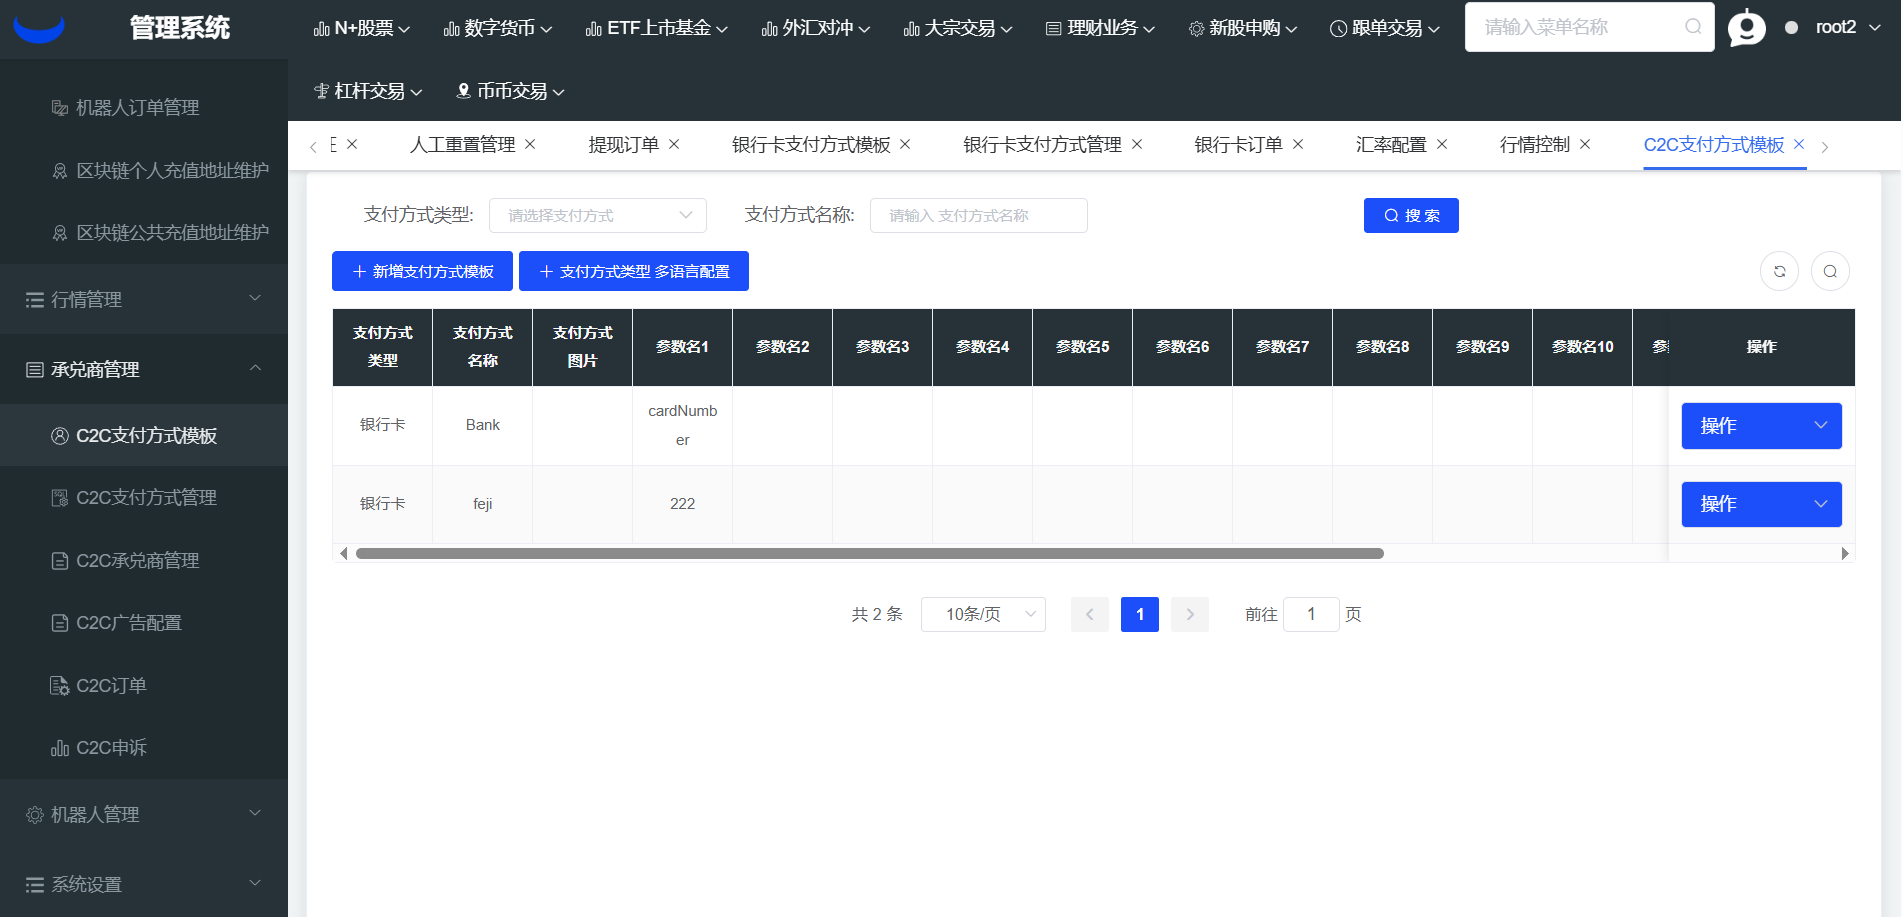Close the 提现订单 tab
The image size is (1903, 917).
point(674,144)
